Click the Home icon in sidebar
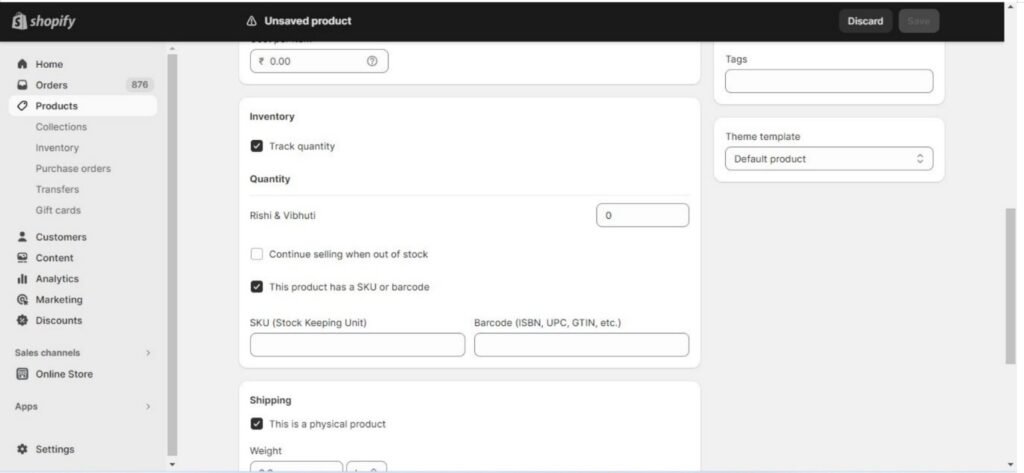The height and width of the screenshot is (473, 1024). 22,64
